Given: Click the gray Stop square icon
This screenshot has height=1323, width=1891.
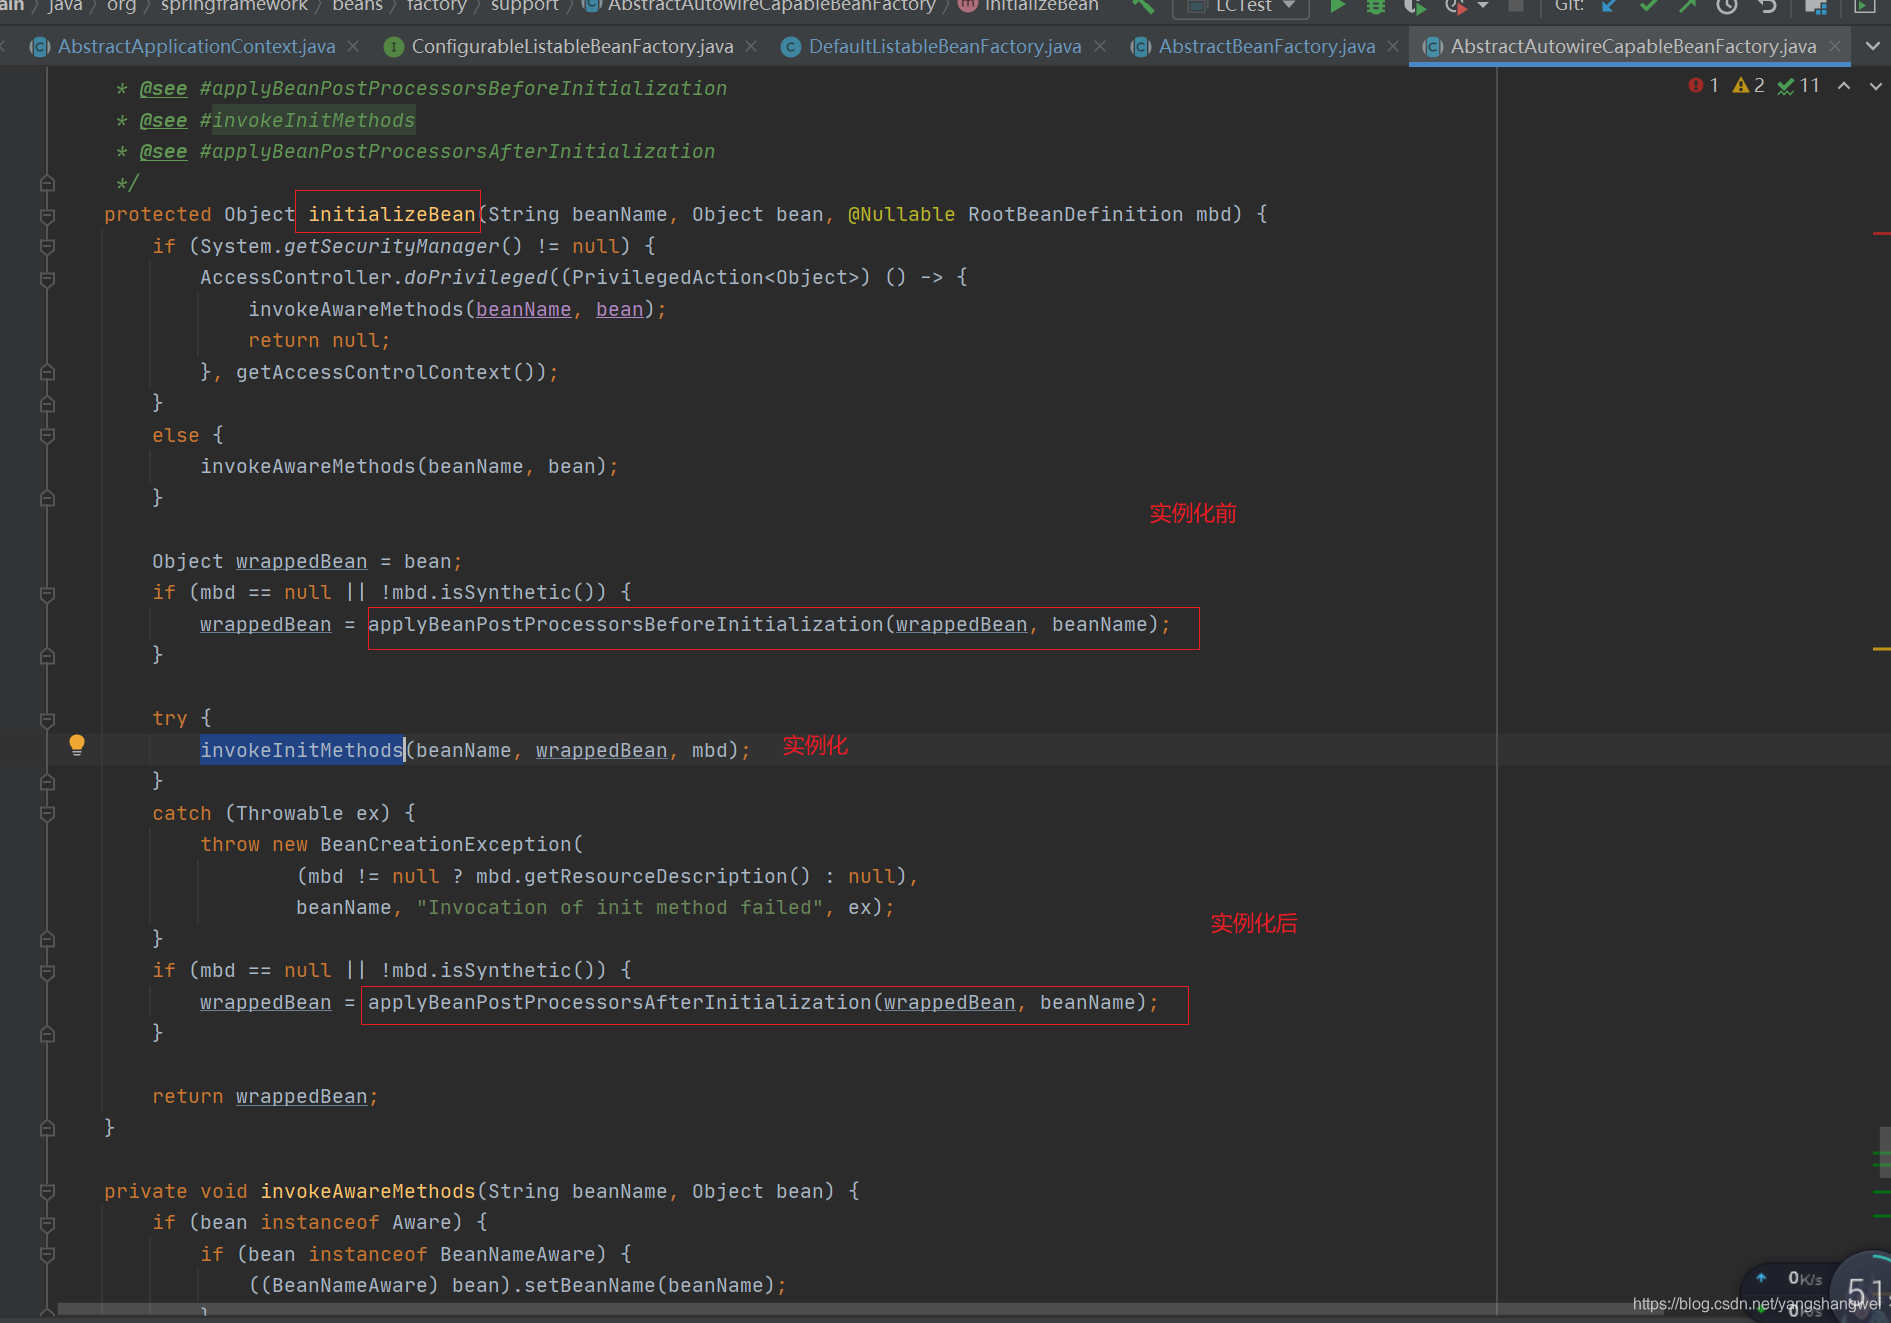Looking at the screenshot, I should tap(1516, 6).
